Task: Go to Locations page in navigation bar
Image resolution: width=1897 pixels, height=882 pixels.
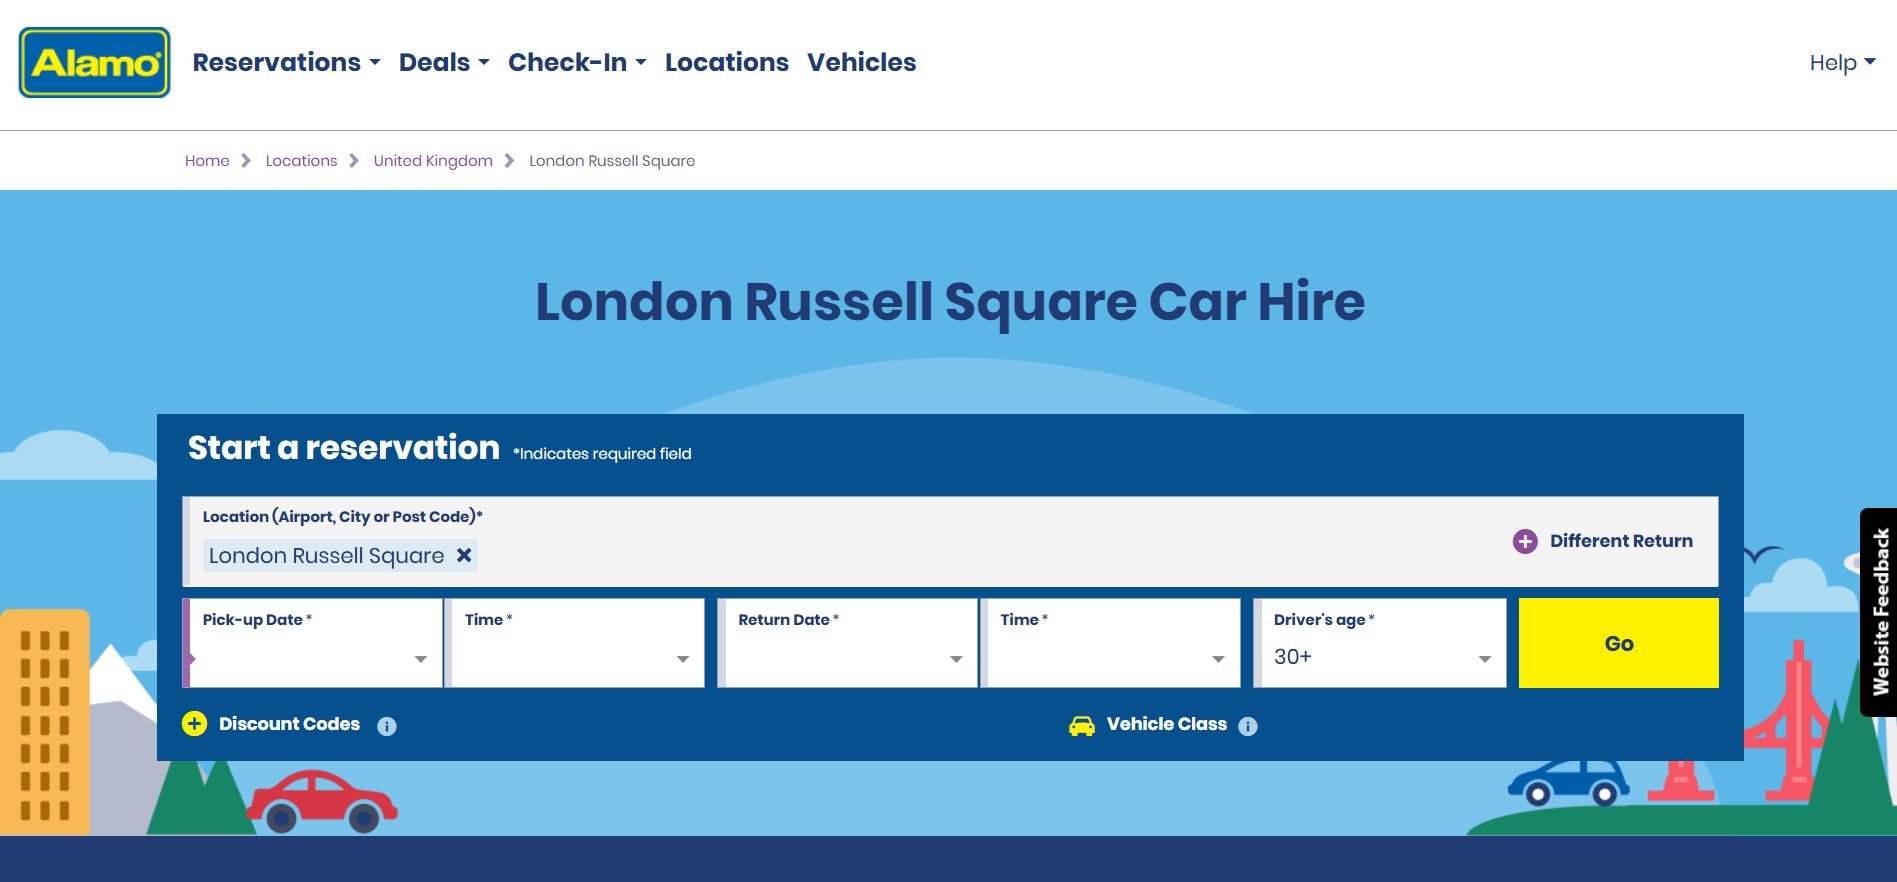Action: 727,62
